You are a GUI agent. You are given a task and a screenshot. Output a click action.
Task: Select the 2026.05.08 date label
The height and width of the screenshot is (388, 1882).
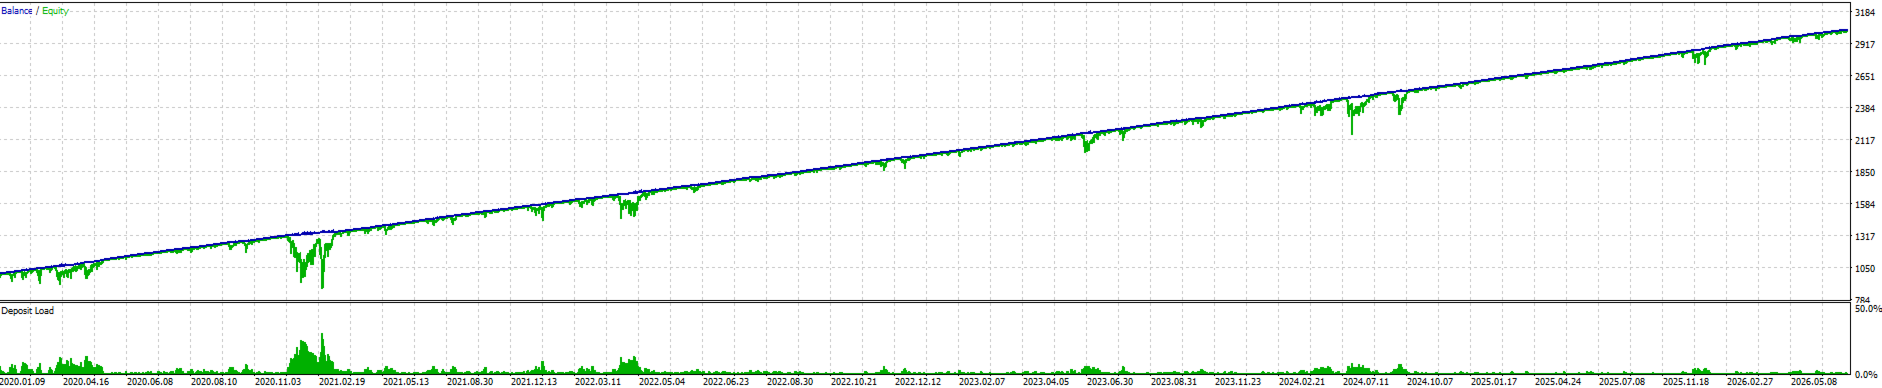coord(1814,381)
